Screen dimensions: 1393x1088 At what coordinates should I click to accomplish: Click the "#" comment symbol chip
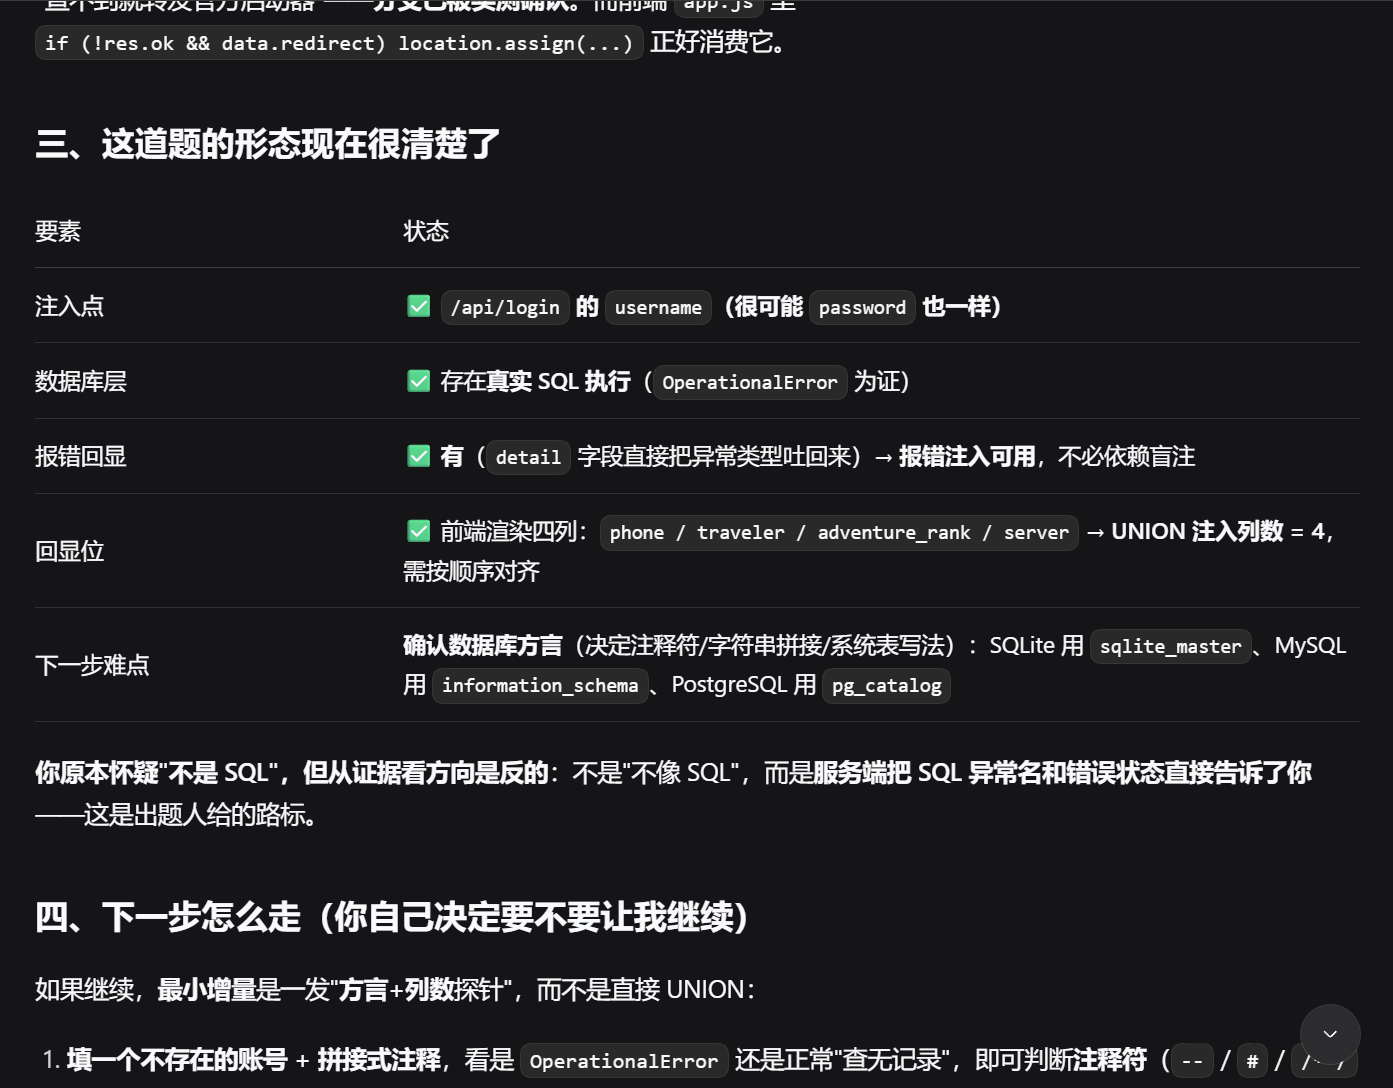pos(1252,1061)
